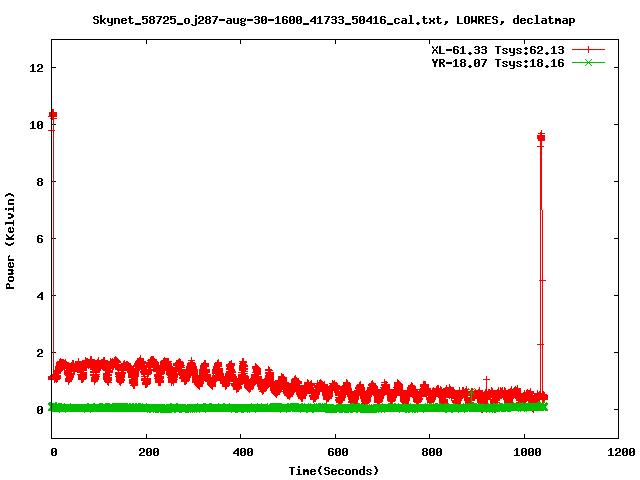Click the red spike peak near time zero
This screenshot has height=480, width=640.
pyautogui.click(x=53, y=115)
